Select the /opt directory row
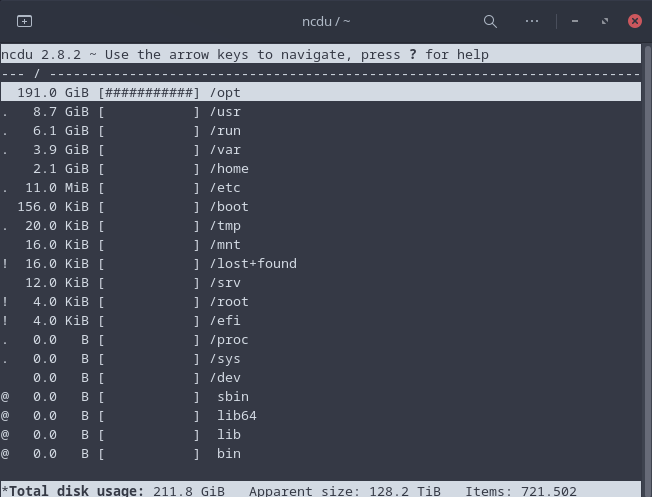The width and height of the screenshot is (652, 497). coord(225,93)
